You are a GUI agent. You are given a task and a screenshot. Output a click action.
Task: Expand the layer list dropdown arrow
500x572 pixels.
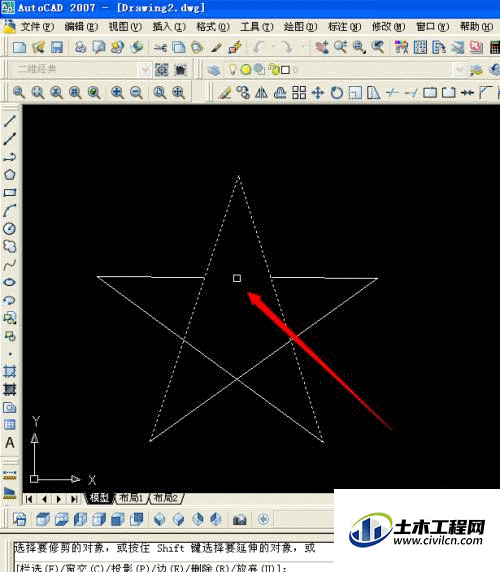click(x=459, y=69)
